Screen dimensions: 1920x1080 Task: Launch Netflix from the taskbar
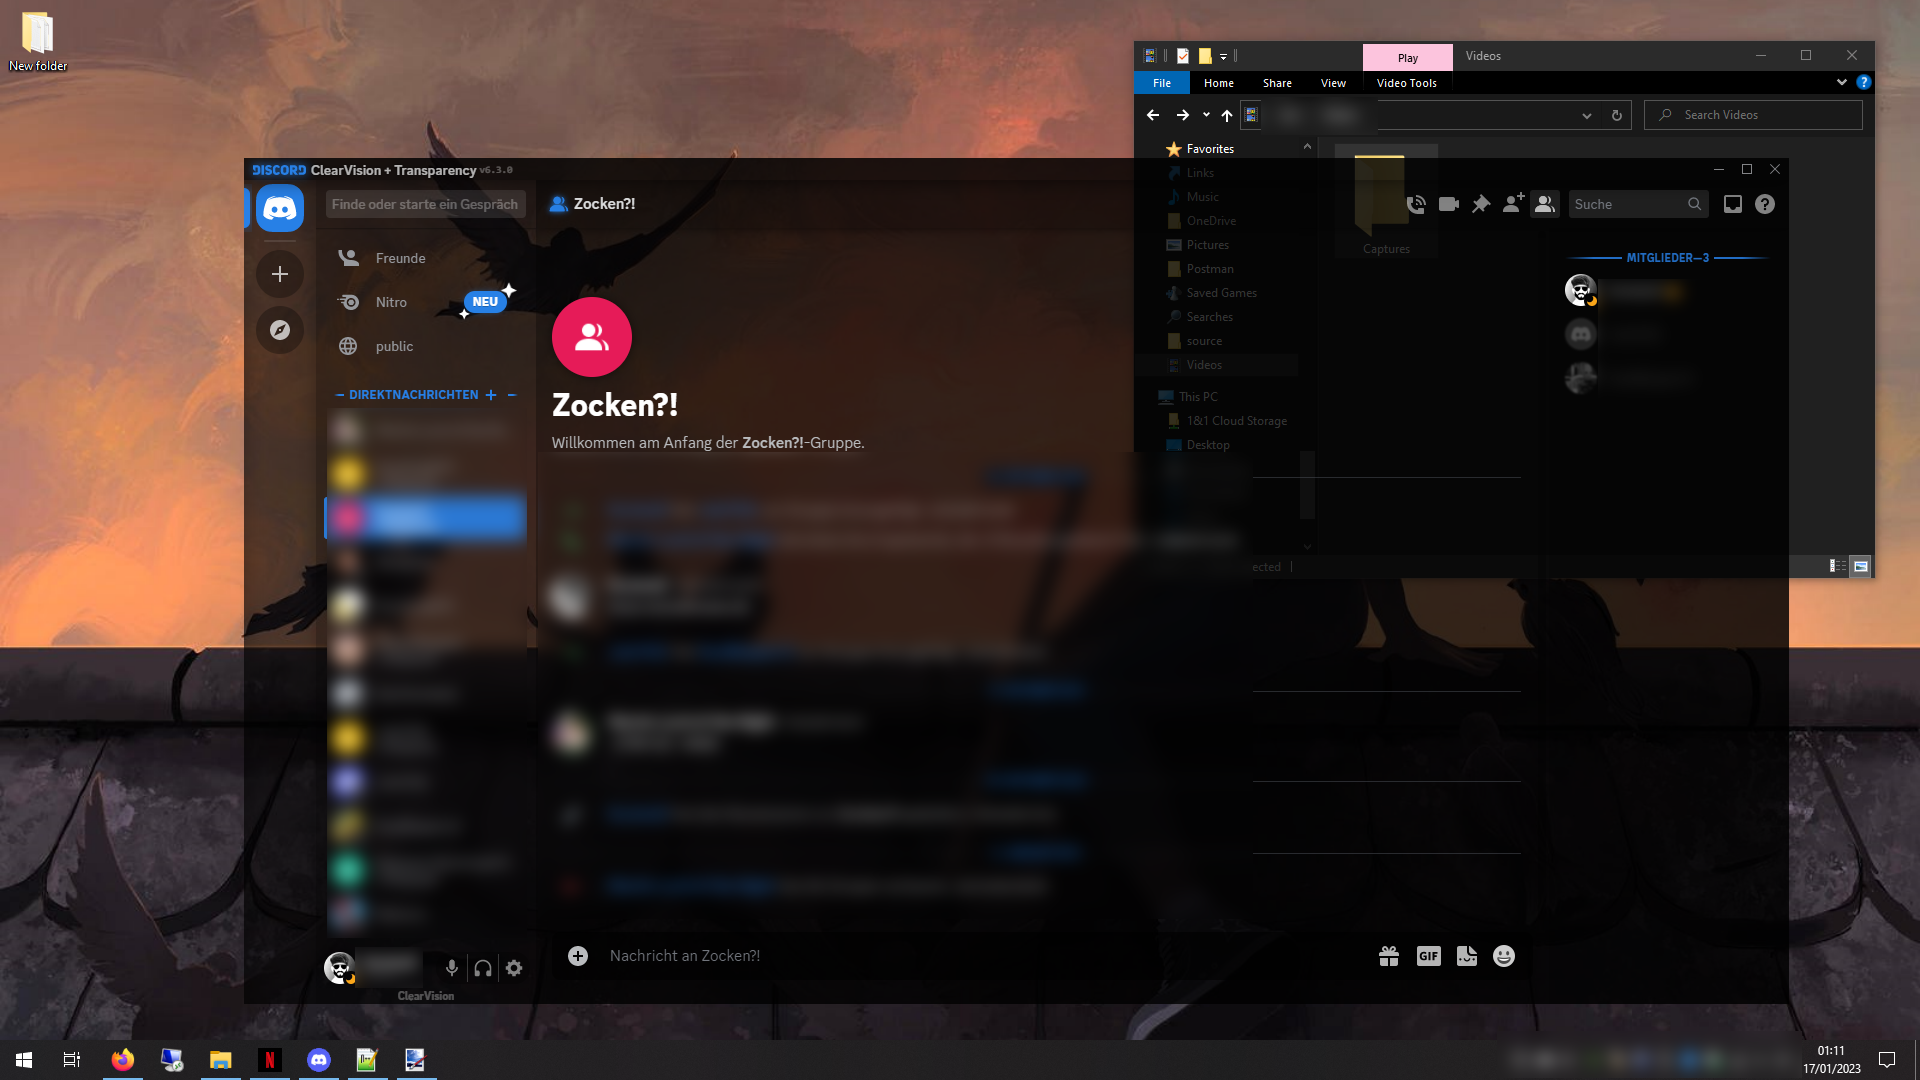coord(269,1059)
